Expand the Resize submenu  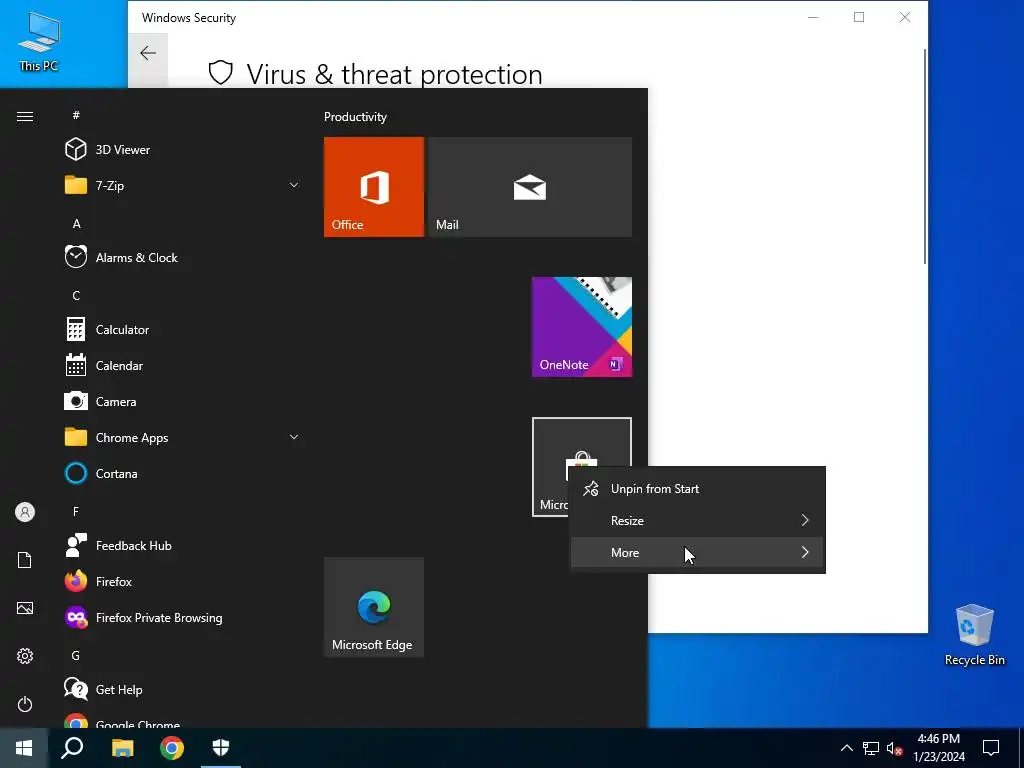pyautogui.click(x=697, y=520)
